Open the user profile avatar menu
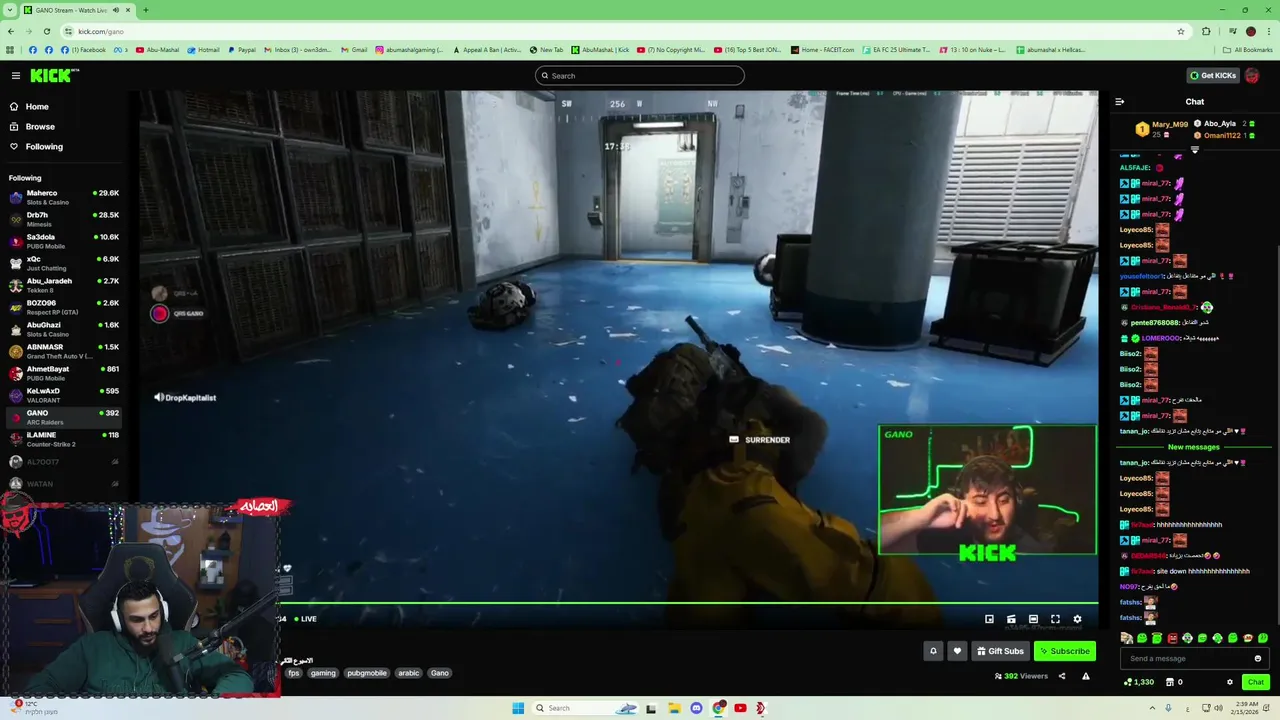Viewport: 1280px width, 720px height. pyautogui.click(x=1252, y=76)
